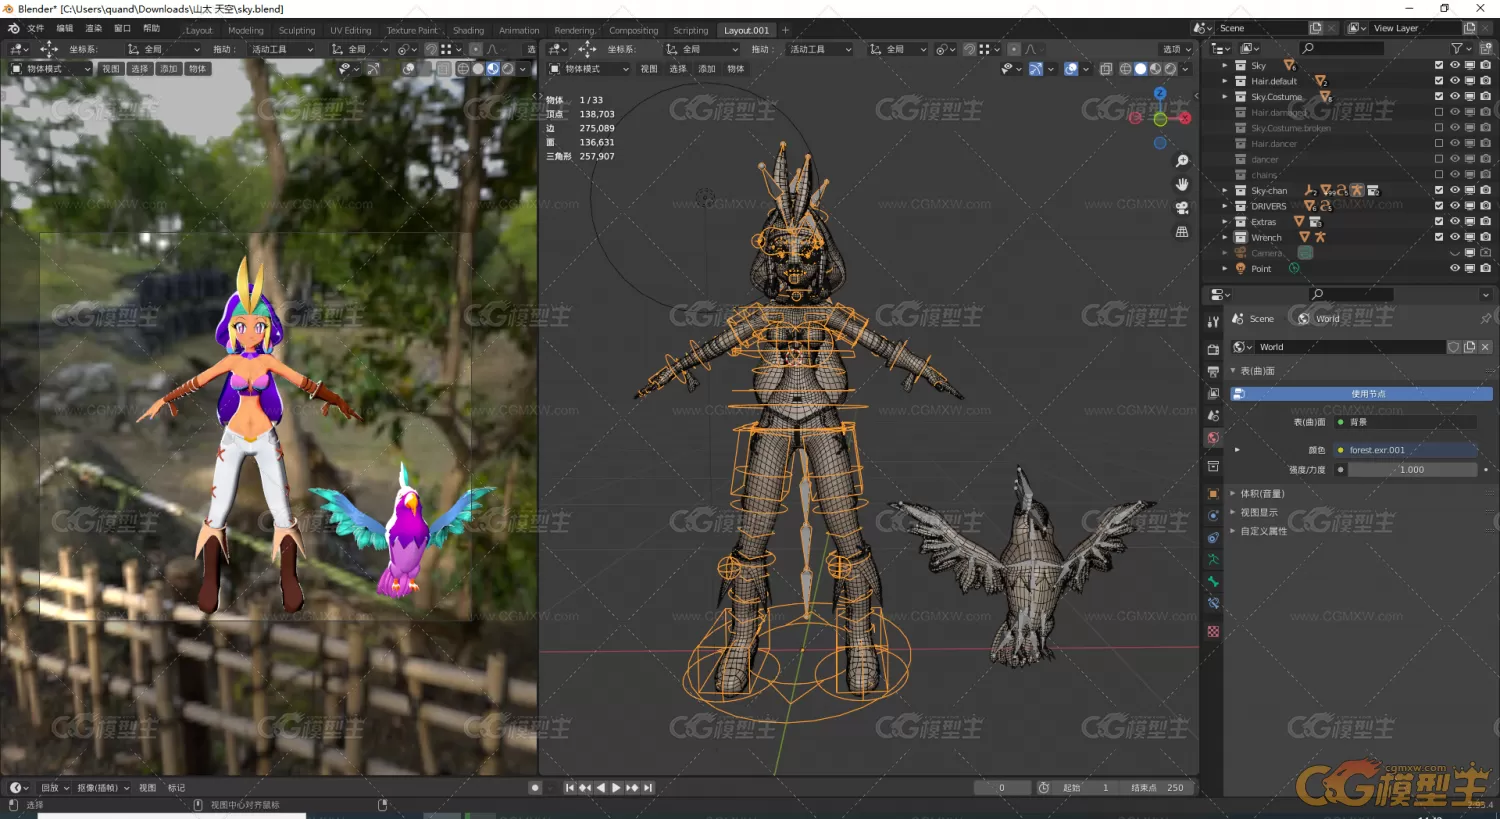Open the Physics properties tab icon

click(1213, 516)
